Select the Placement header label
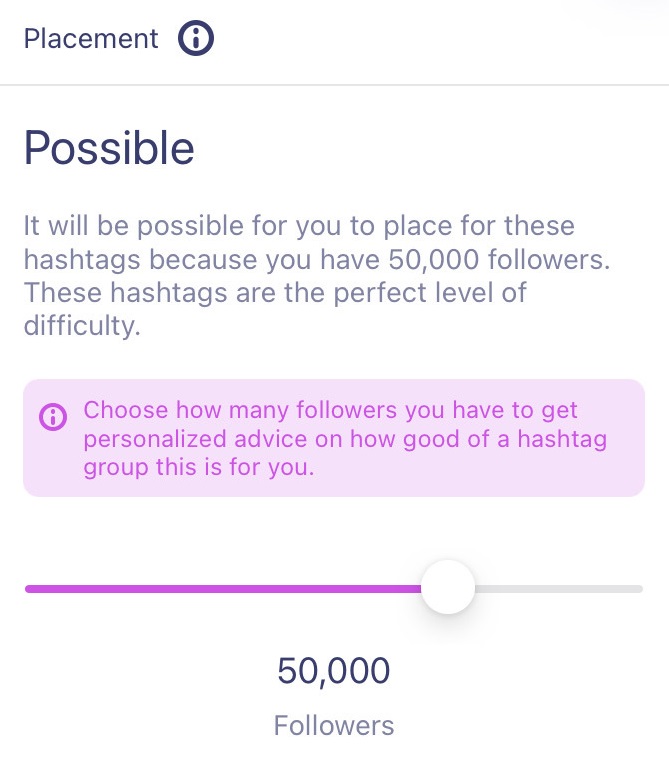Viewport: 669px width, 765px height. tap(91, 39)
